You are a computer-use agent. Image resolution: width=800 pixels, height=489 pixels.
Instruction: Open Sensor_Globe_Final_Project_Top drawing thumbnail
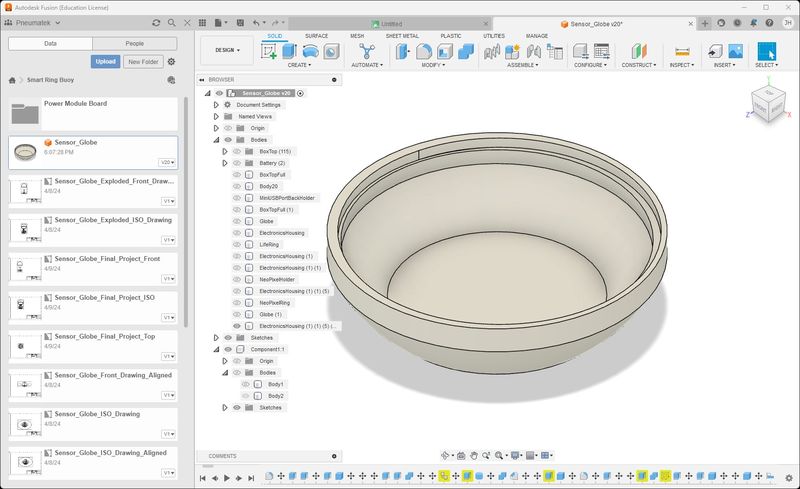tap(25, 347)
